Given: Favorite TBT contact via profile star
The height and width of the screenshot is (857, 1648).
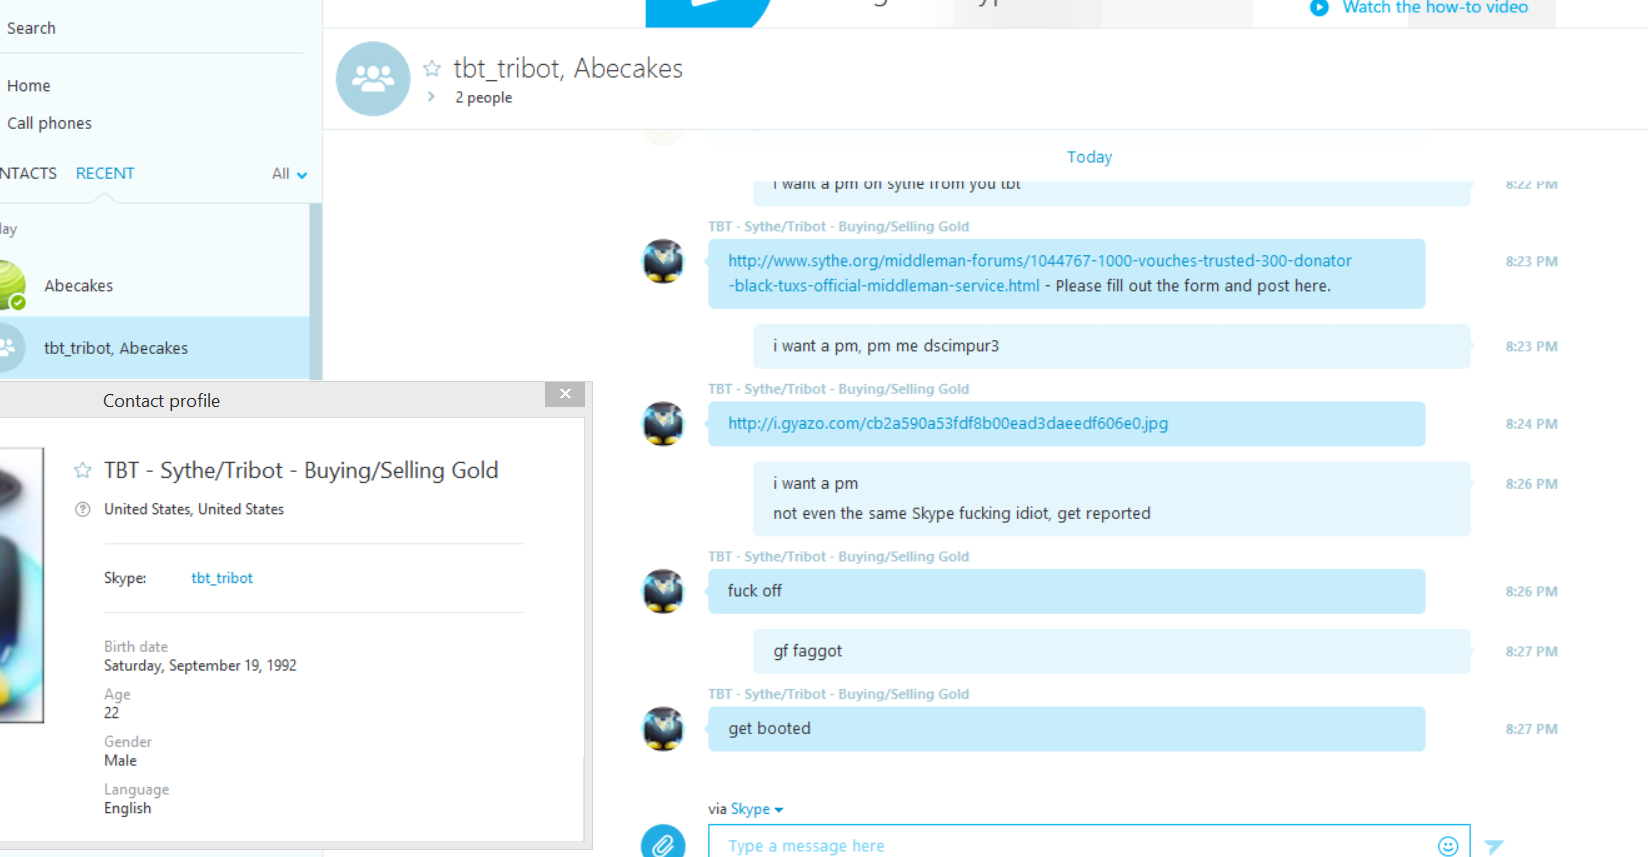Looking at the screenshot, I should [83, 470].
